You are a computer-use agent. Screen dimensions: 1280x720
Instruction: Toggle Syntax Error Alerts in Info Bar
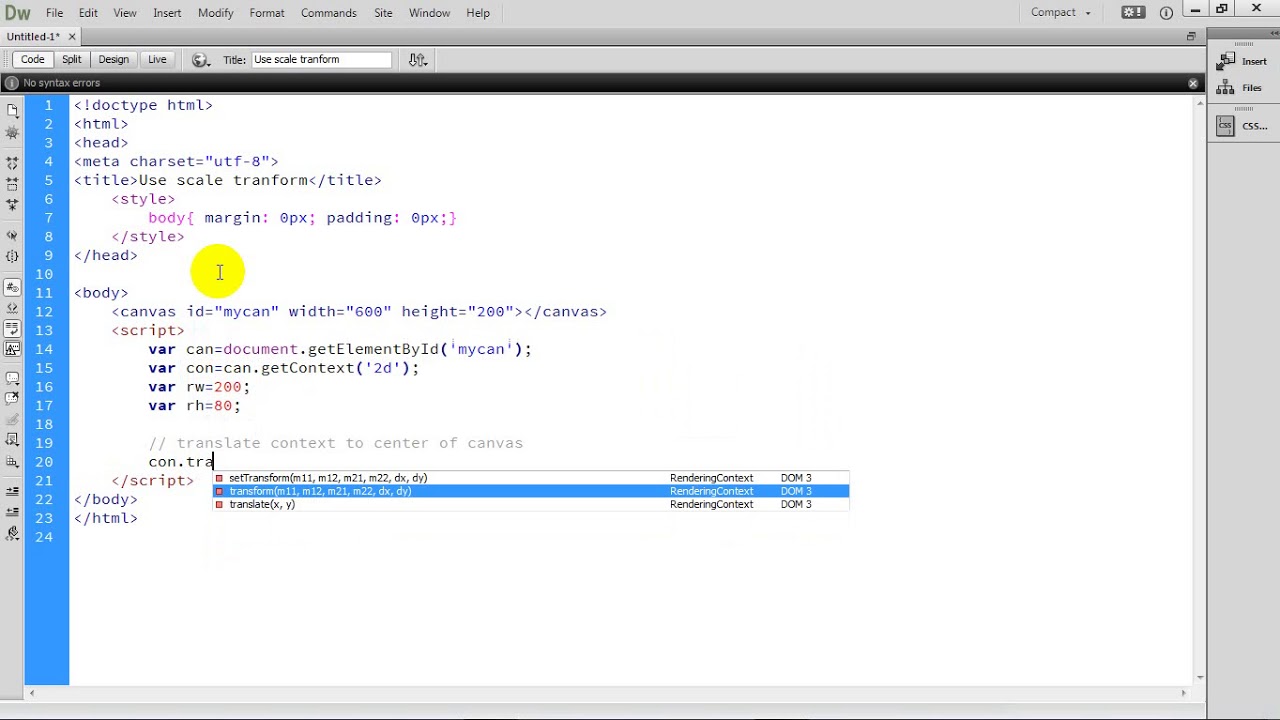[12, 349]
